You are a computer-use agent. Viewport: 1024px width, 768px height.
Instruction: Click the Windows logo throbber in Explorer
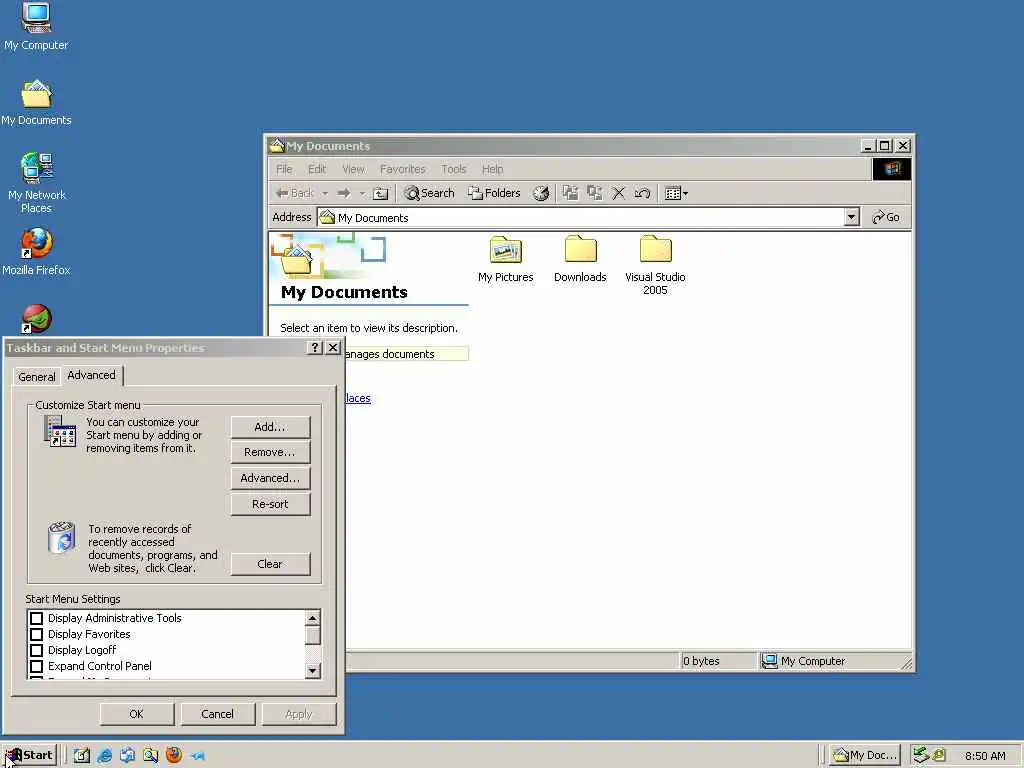891,169
